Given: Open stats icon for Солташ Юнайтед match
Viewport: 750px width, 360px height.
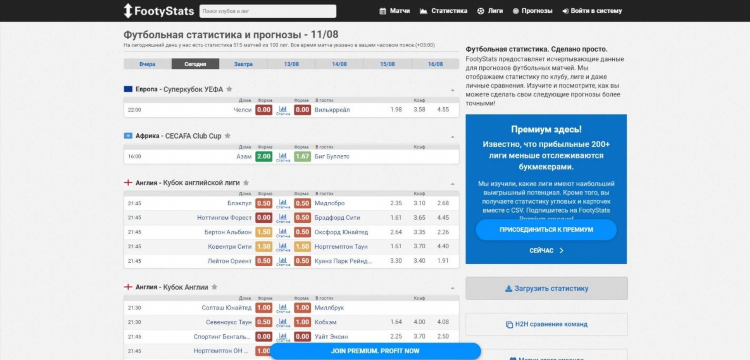Looking at the screenshot, I should [283, 308].
